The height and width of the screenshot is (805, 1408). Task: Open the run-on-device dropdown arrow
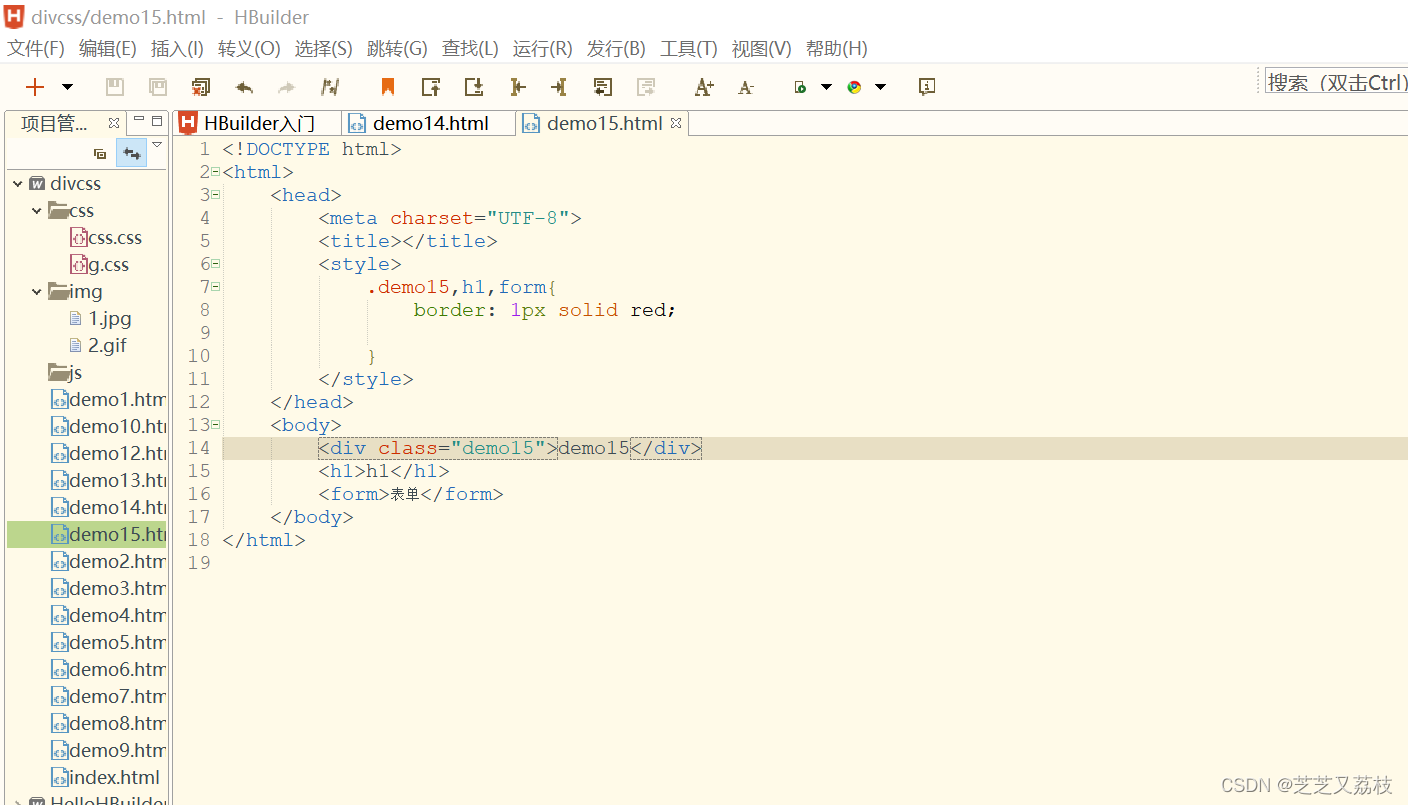[826, 87]
